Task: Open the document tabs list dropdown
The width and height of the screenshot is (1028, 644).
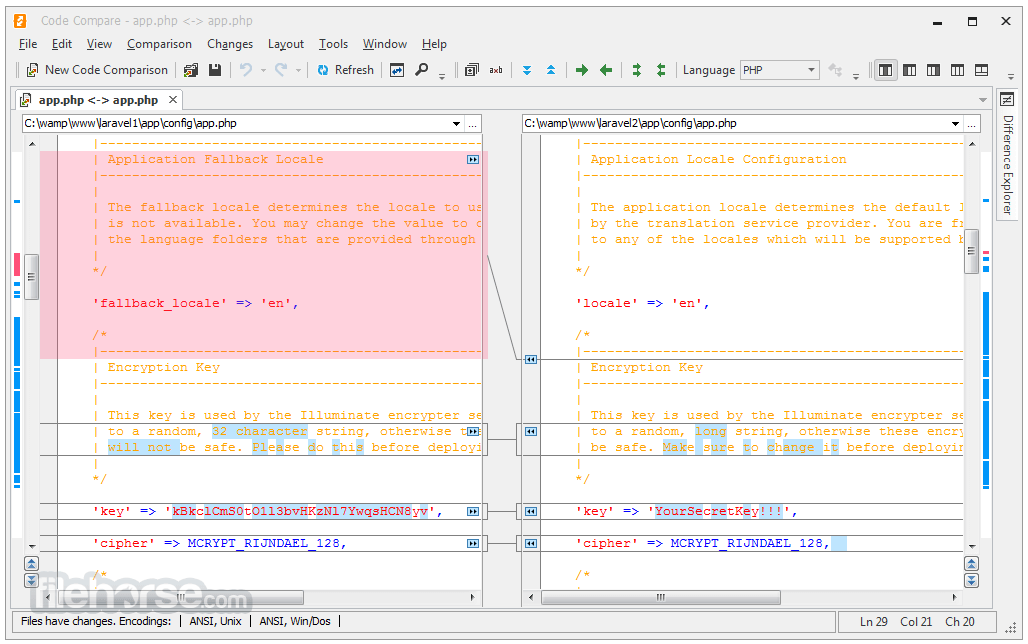Action: coord(982,100)
